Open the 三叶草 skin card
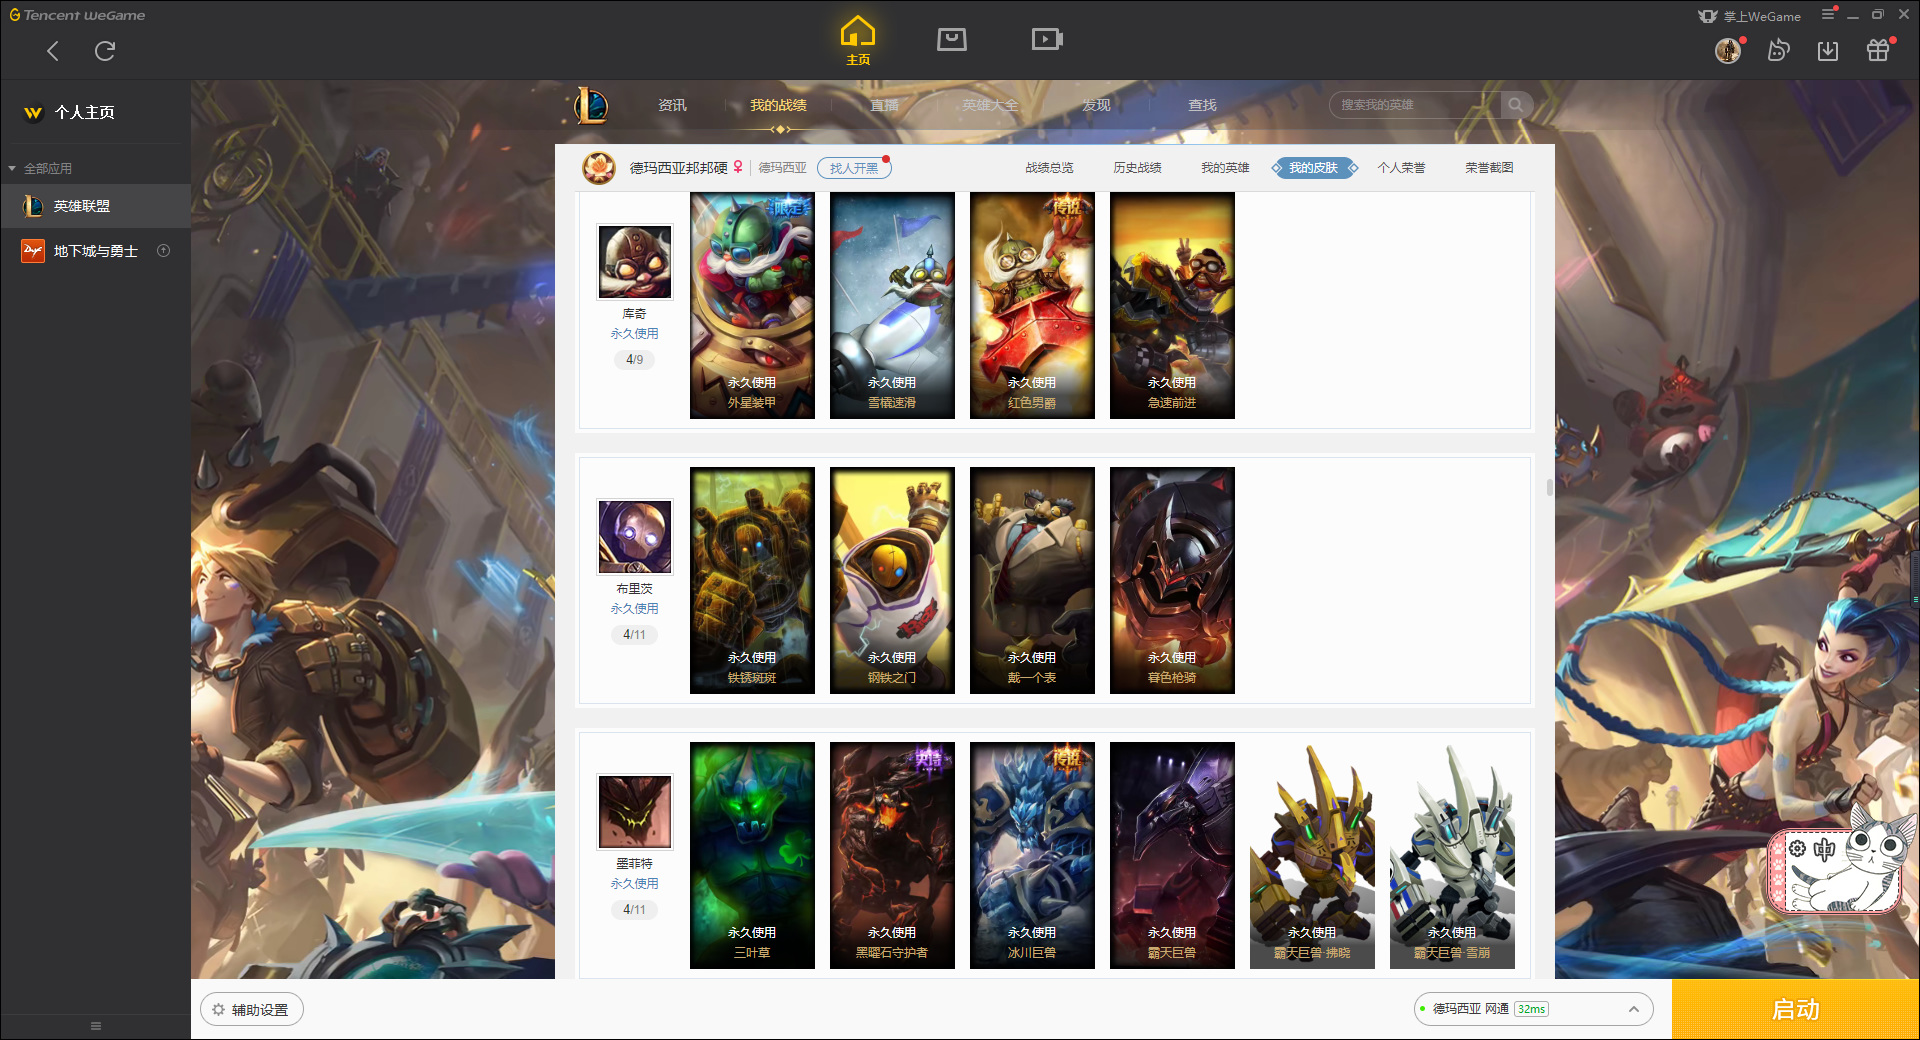Screen dimensions: 1920x1040 coord(752,855)
